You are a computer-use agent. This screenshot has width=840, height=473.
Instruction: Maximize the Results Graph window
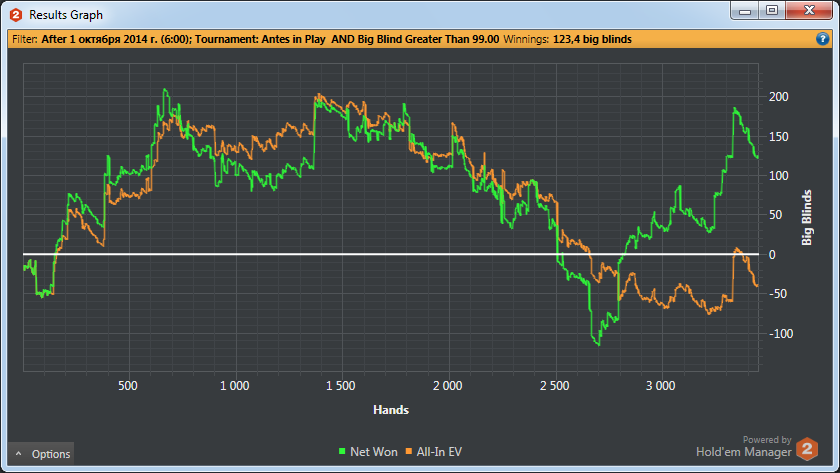[x=771, y=10]
